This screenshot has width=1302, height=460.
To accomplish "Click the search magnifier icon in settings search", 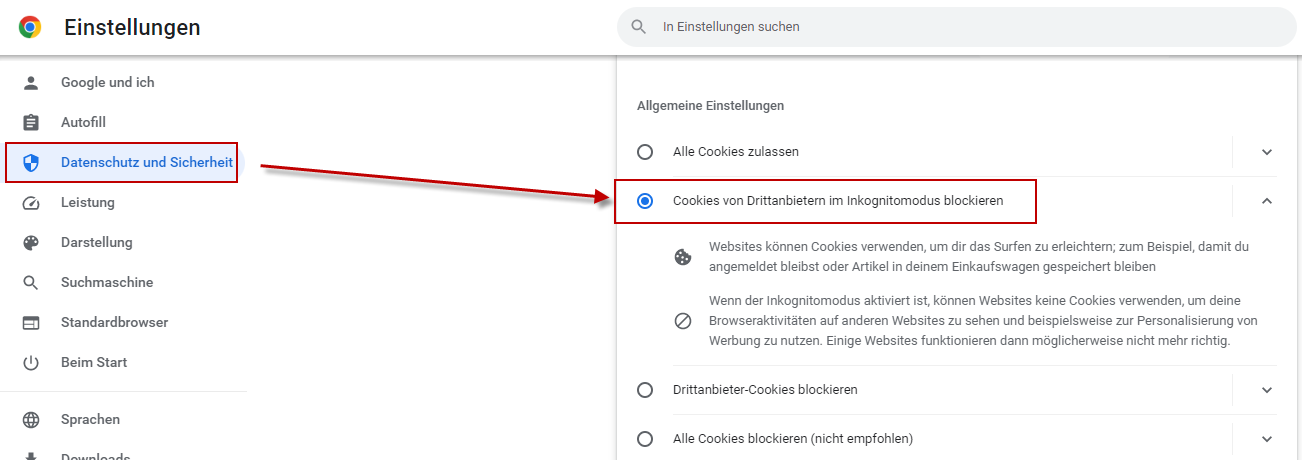I will point(639,27).
